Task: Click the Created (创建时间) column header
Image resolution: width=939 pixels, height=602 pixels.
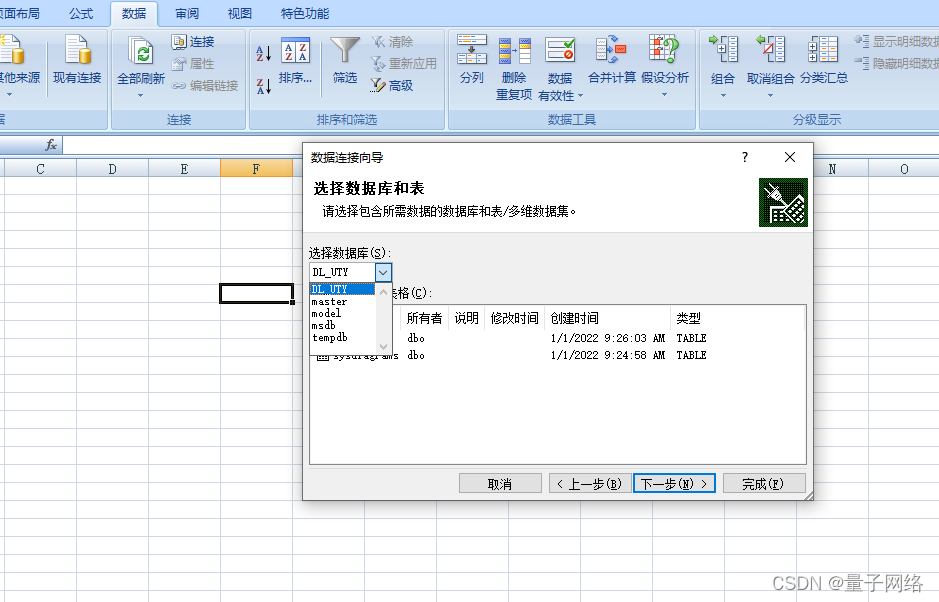Action: click(607, 318)
